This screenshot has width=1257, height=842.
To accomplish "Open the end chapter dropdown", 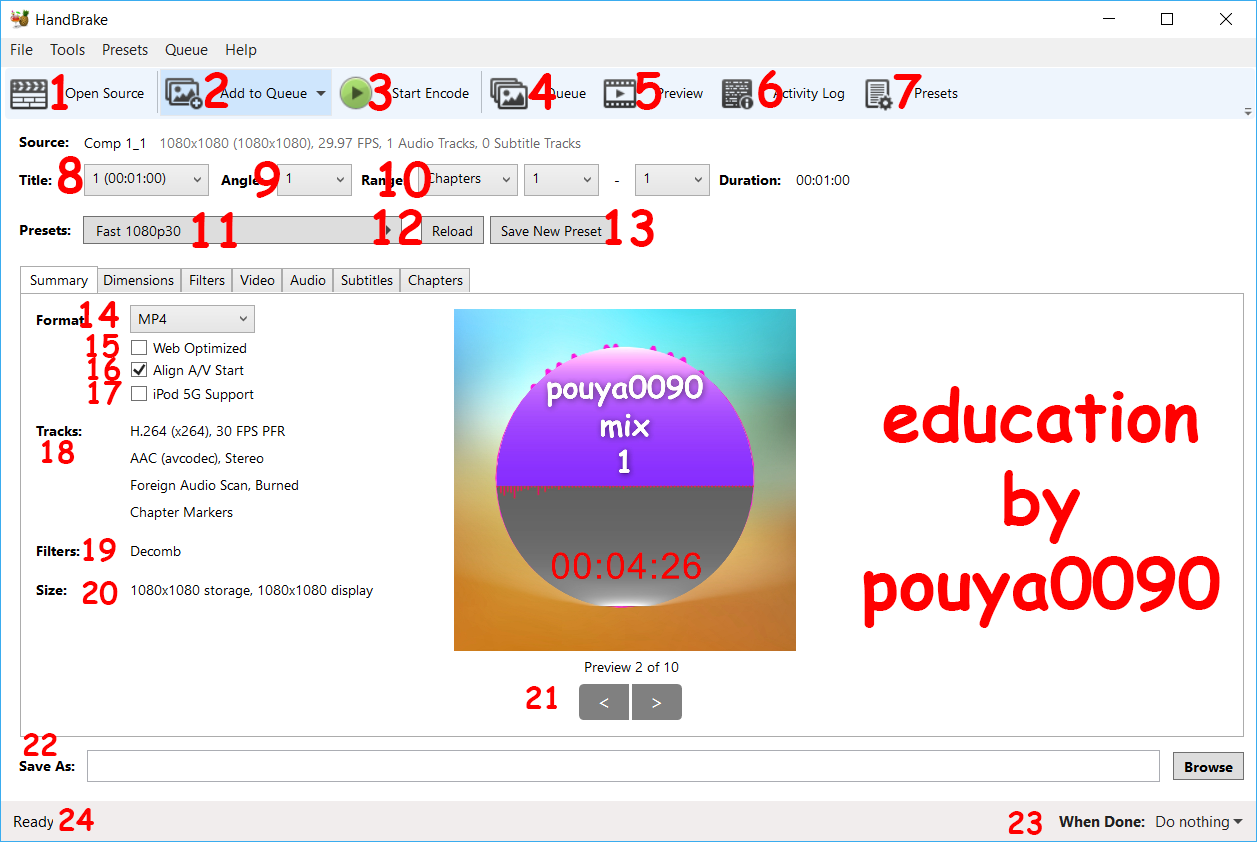I will [x=672, y=180].
